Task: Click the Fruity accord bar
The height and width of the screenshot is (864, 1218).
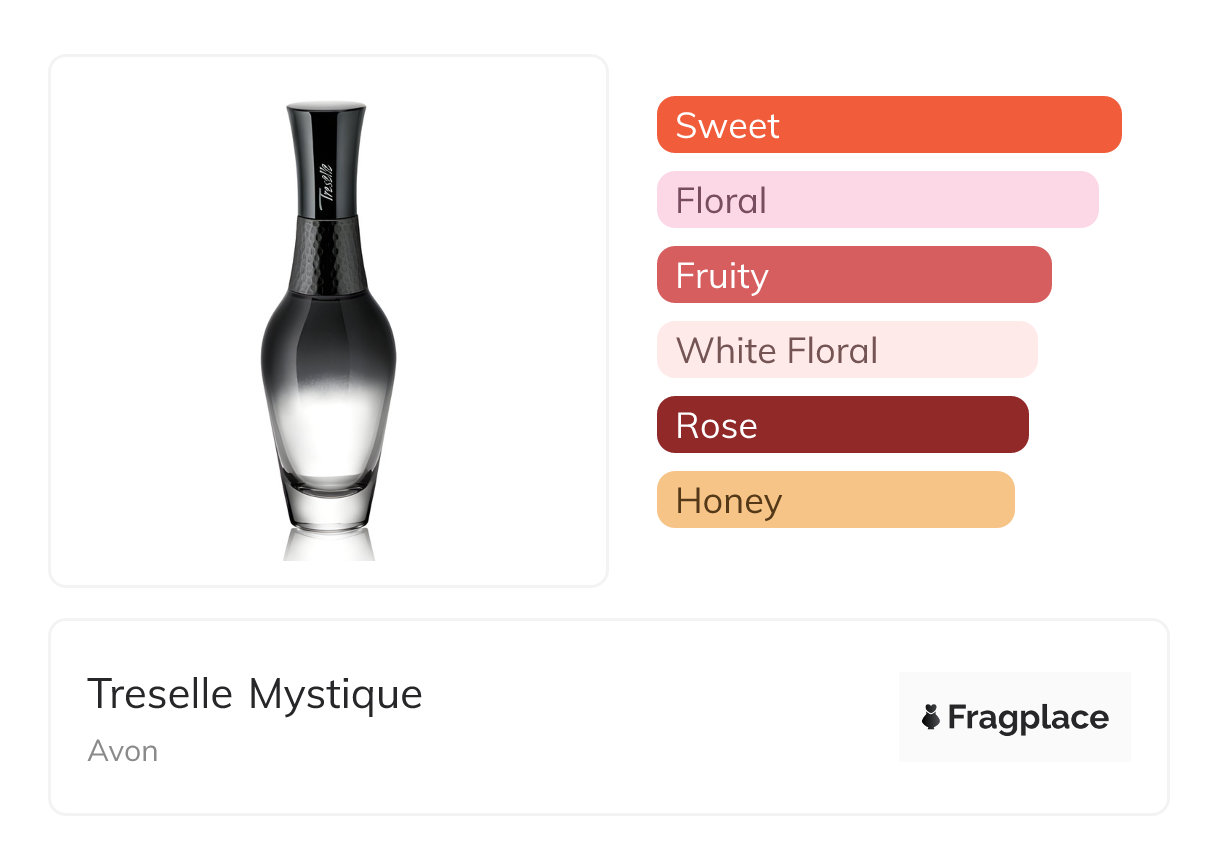Action: (853, 275)
